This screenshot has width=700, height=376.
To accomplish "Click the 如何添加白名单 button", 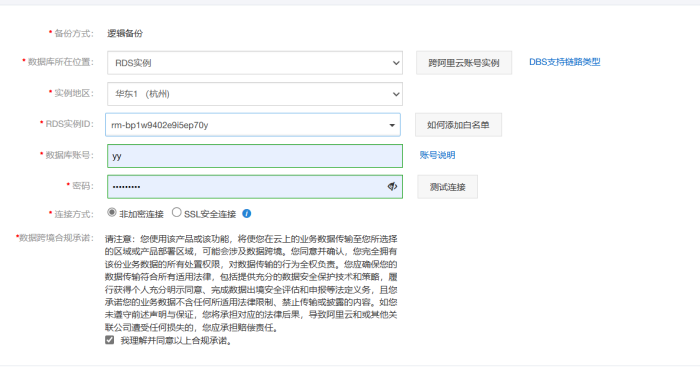I will point(458,125).
